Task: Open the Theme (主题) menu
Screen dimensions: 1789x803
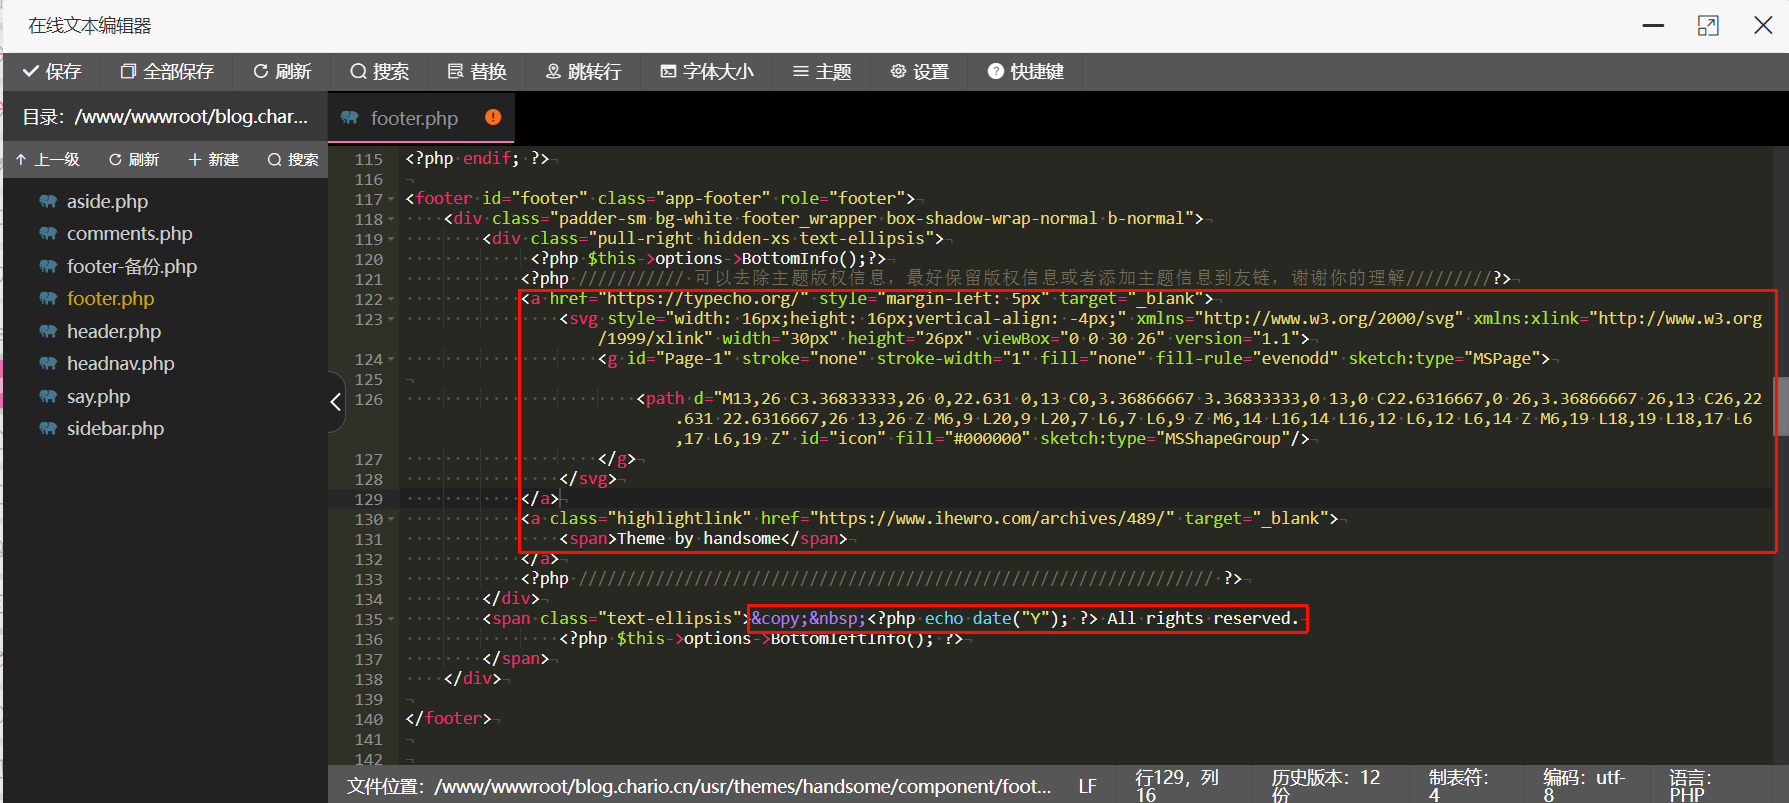Action: click(x=821, y=72)
